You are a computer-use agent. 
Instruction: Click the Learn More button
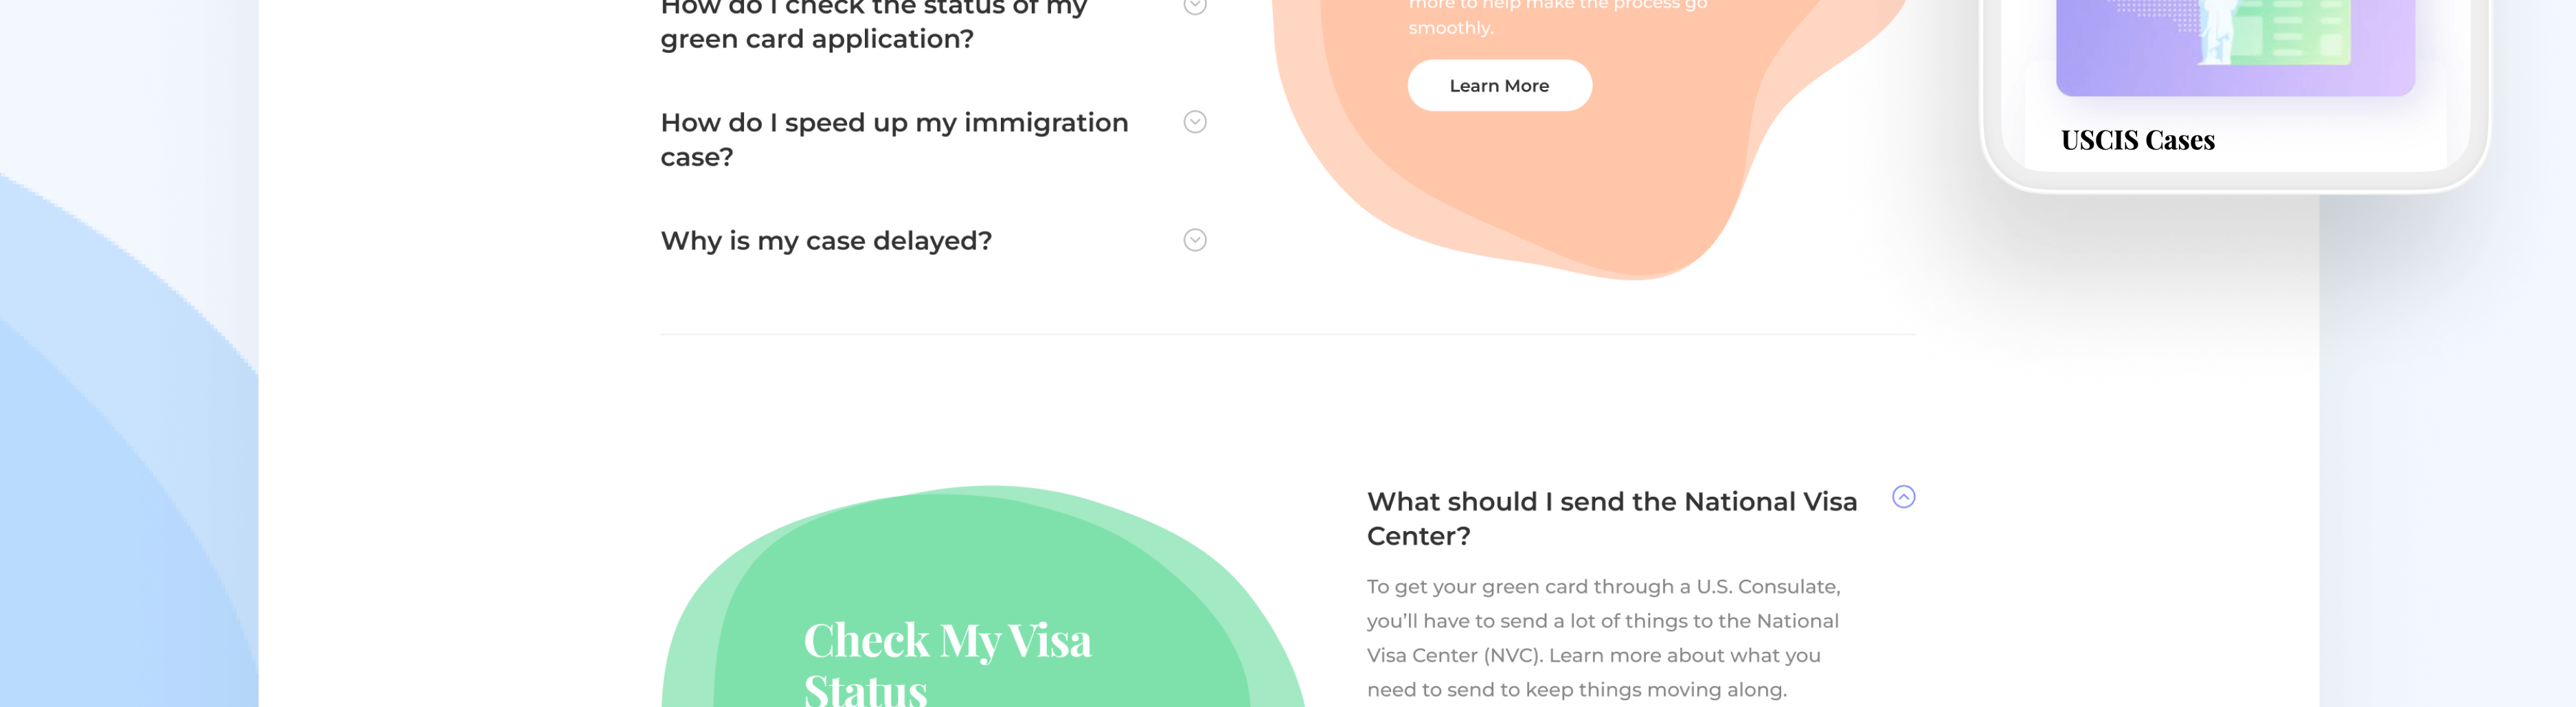(1498, 86)
